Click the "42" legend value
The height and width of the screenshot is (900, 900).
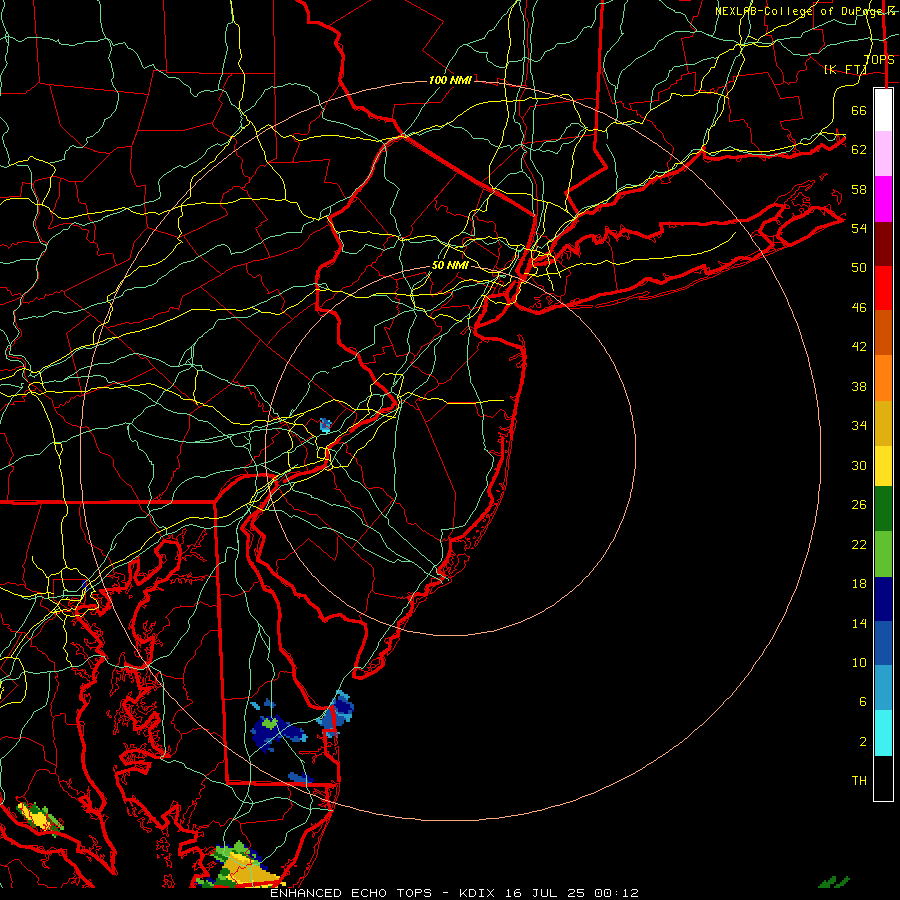tap(859, 347)
